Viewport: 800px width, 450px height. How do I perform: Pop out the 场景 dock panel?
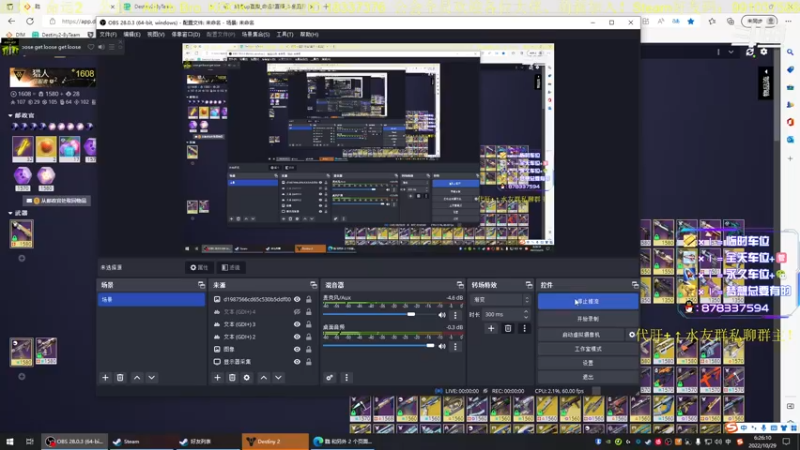coord(201,285)
